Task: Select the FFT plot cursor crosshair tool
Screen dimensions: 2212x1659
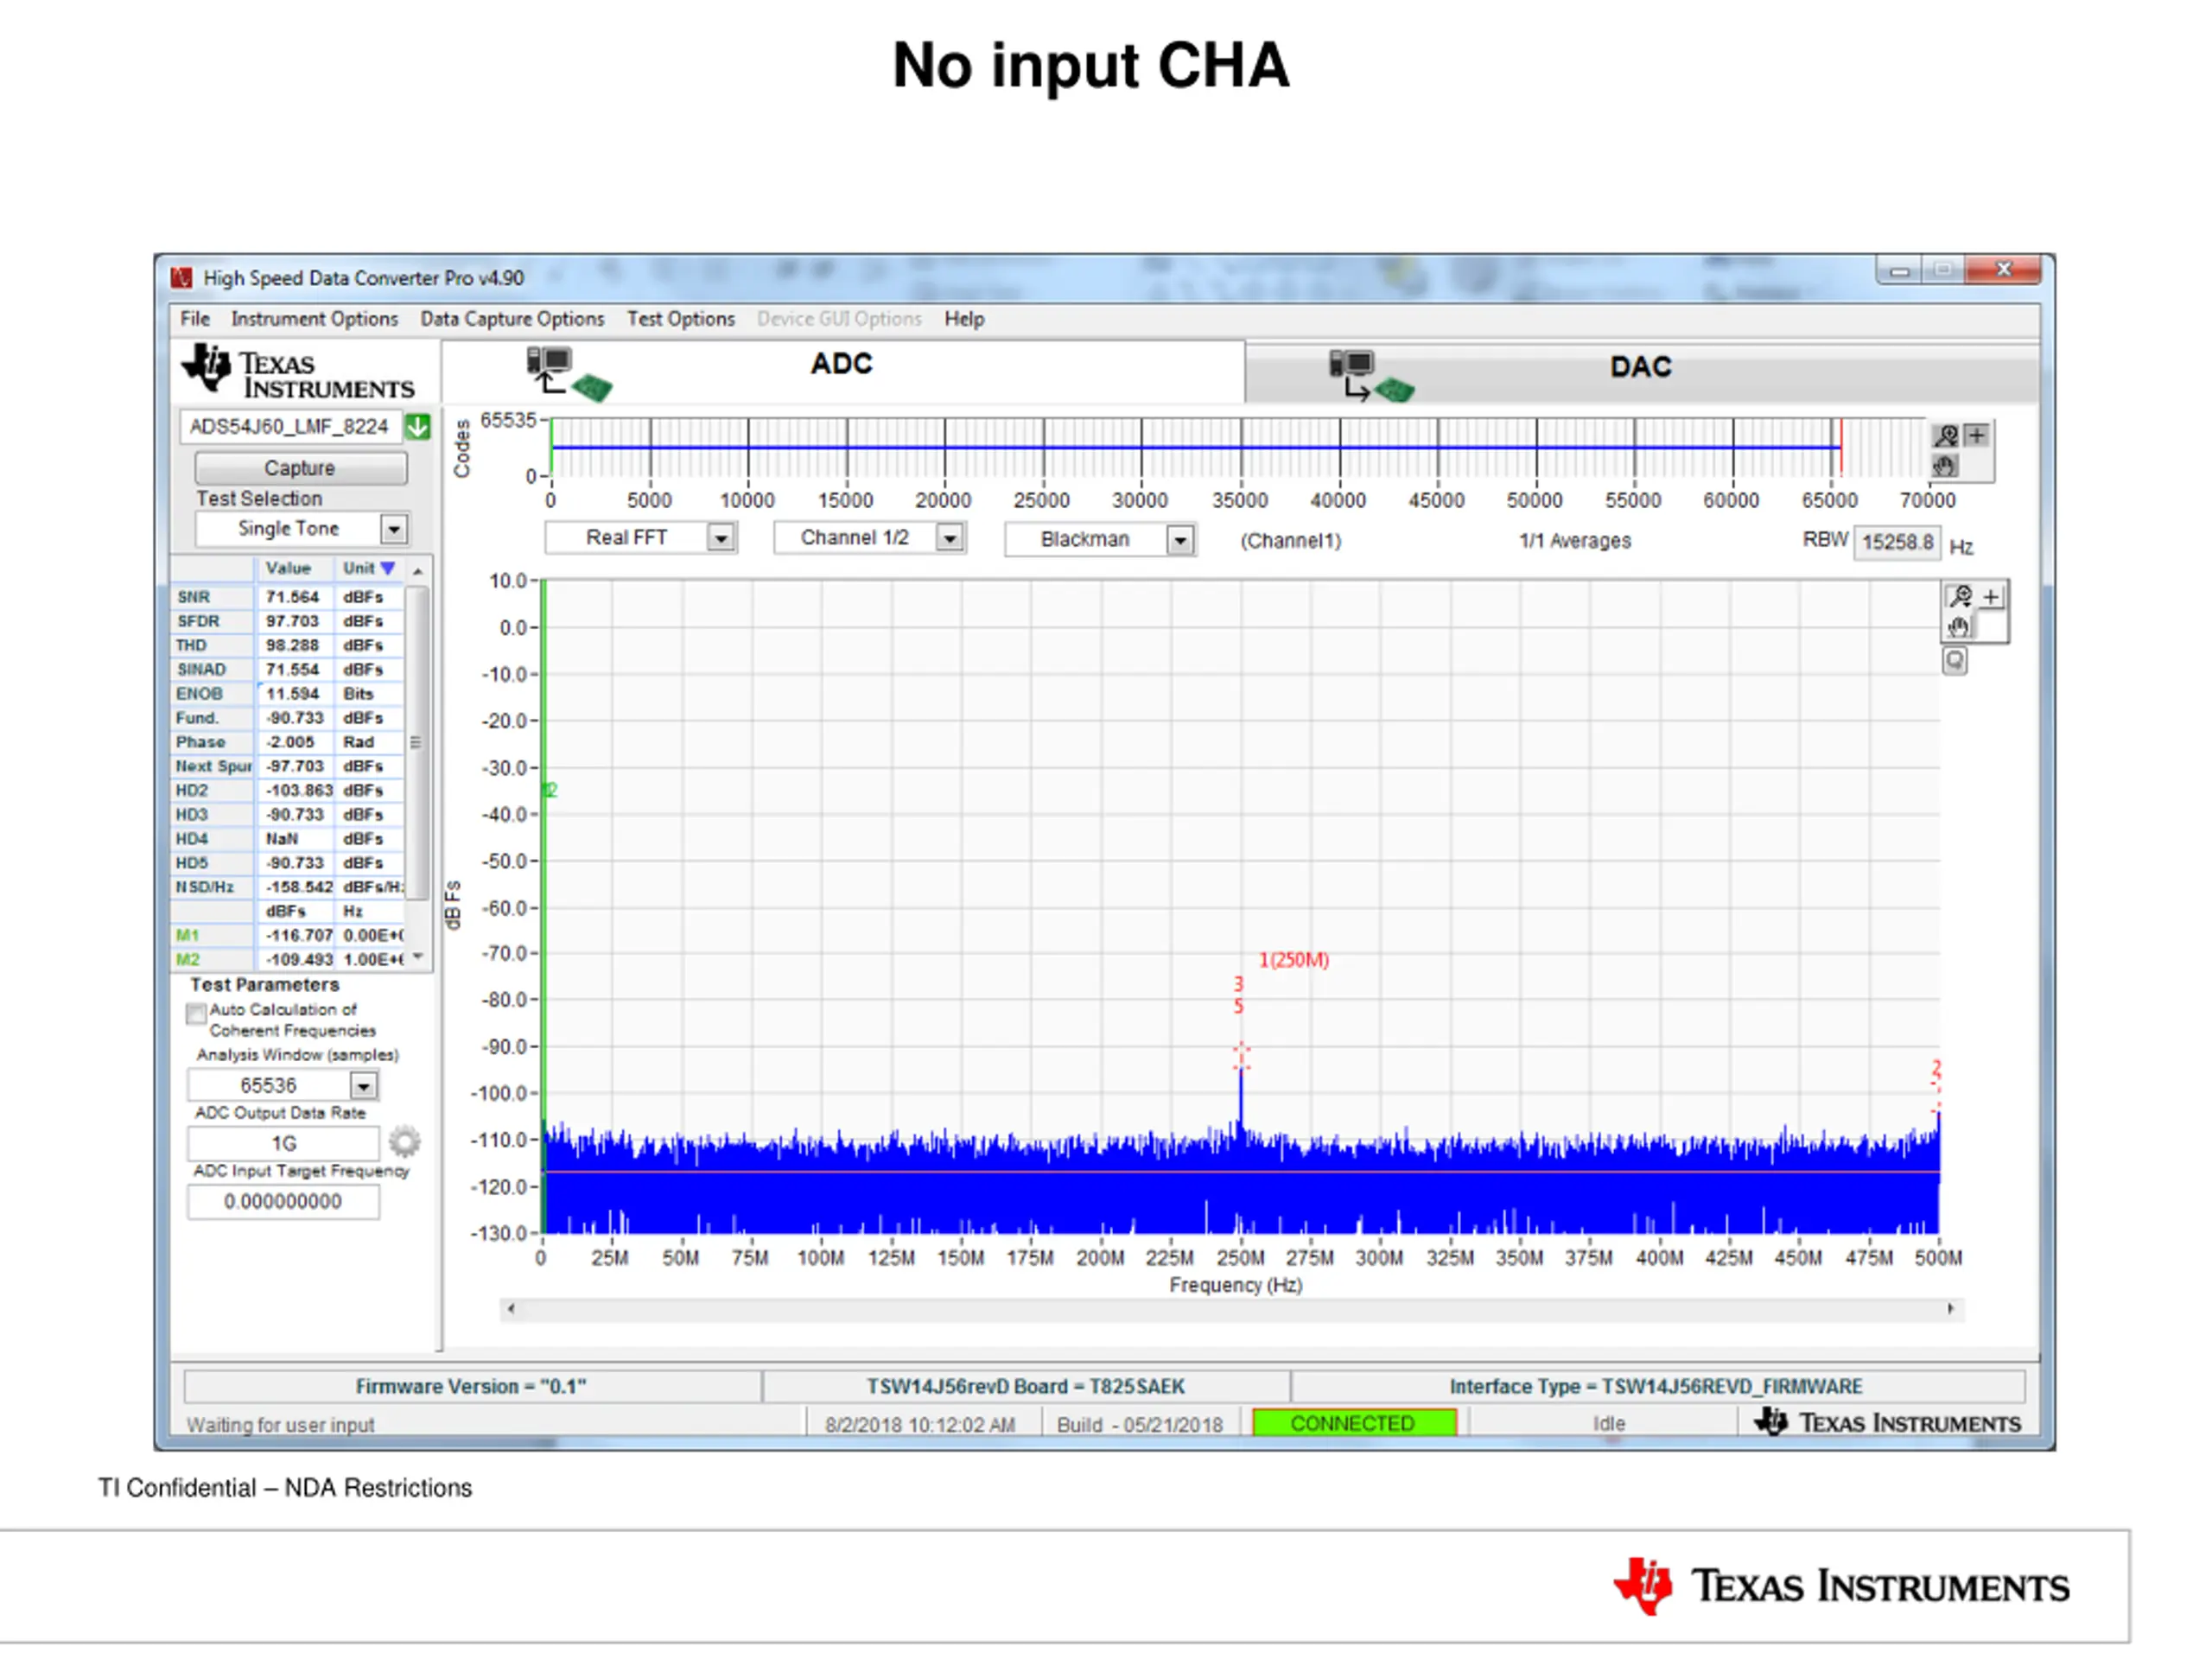Action: (x=1991, y=597)
